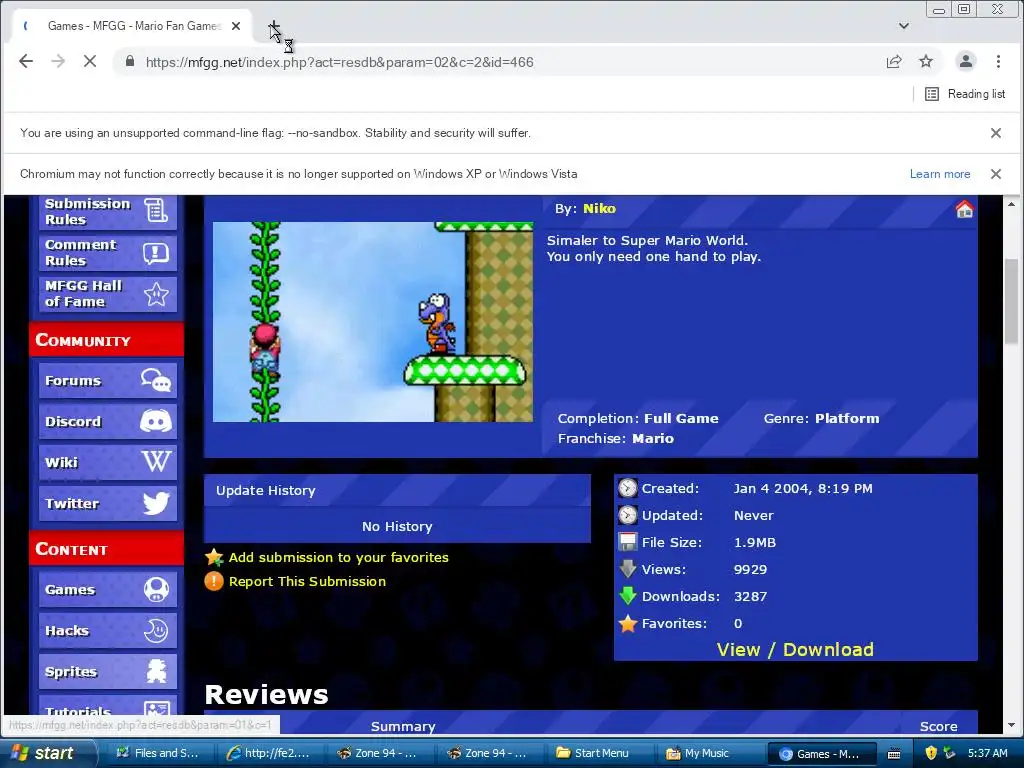Image resolution: width=1024 pixels, height=768 pixels.
Task: Open MFGG Hall of Fame link
Action: click(x=108, y=294)
